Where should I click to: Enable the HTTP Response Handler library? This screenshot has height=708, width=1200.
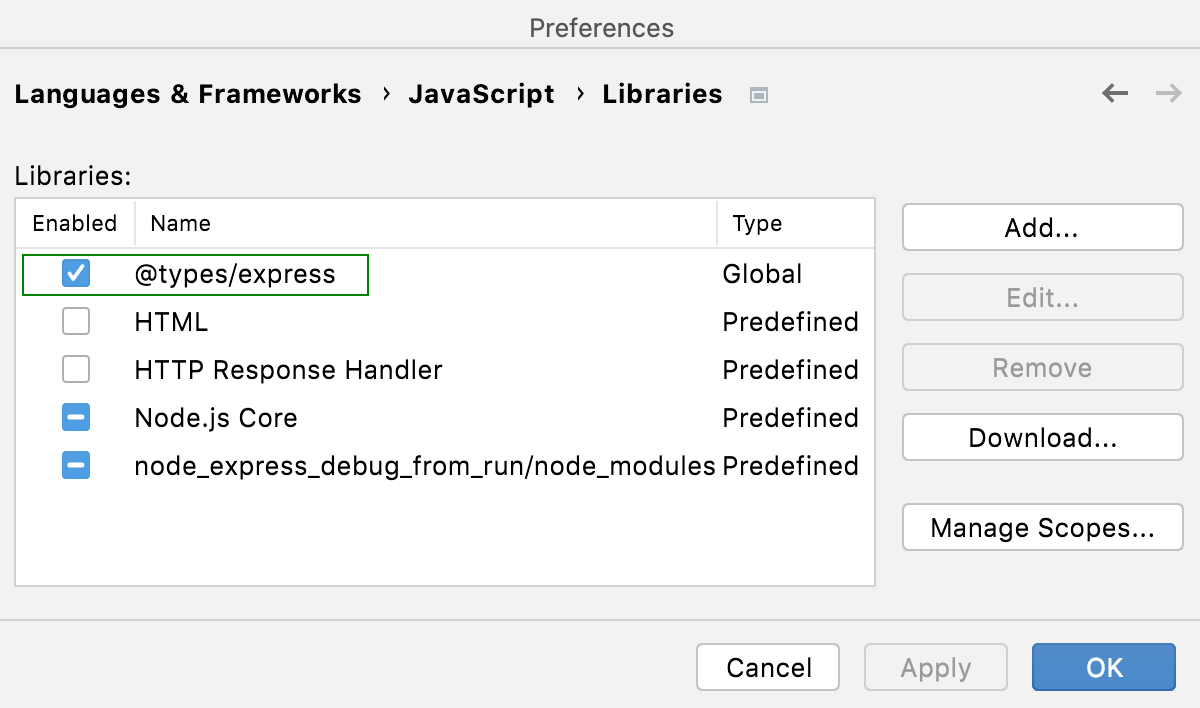coord(75,369)
